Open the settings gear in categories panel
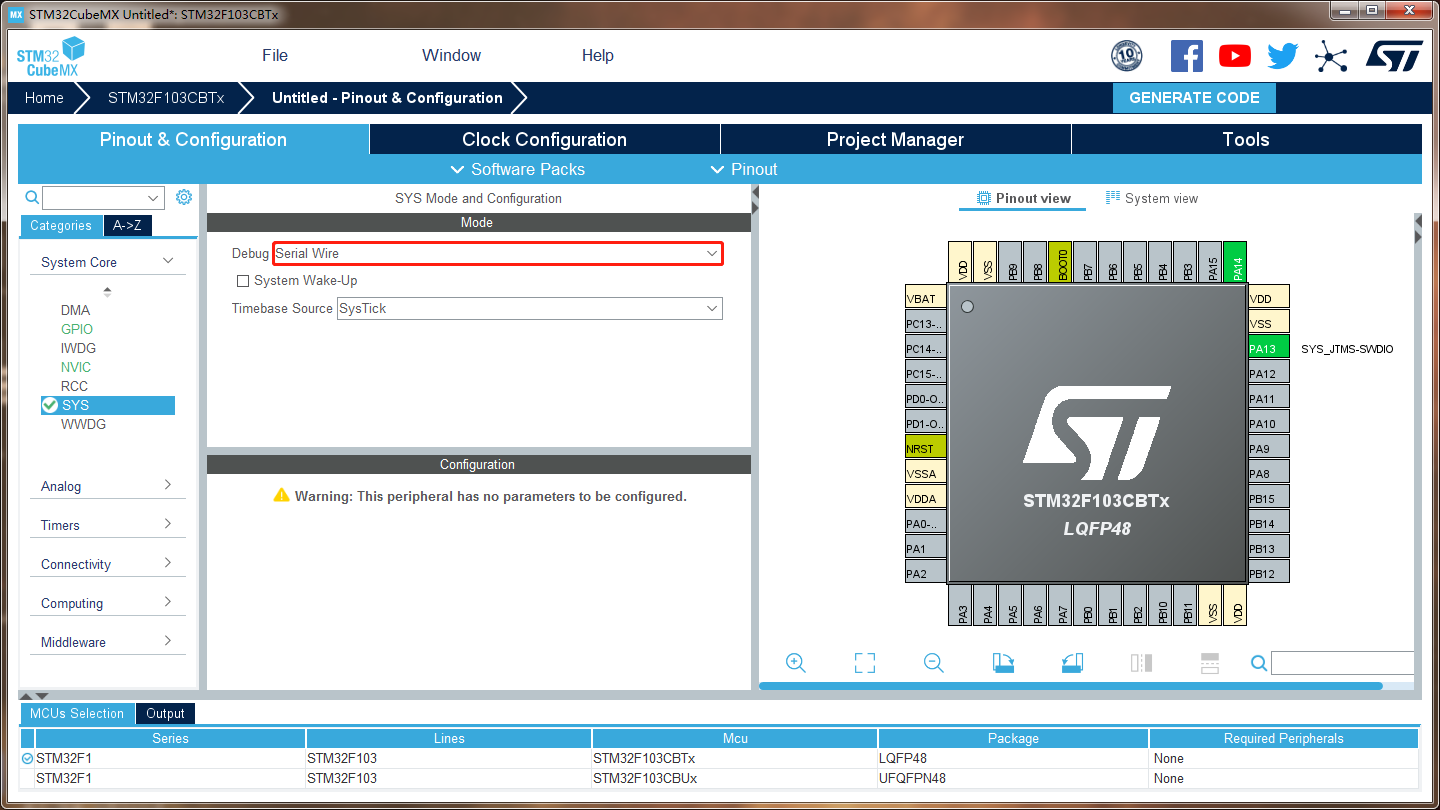This screenshot has height=810, width=1440. (184, 197)
